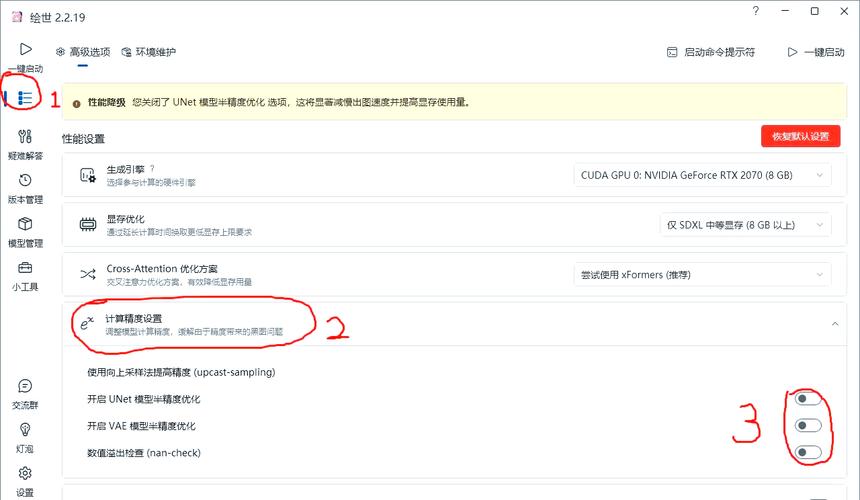Click the 计算精度设置 section title

[x=133, y=319]
